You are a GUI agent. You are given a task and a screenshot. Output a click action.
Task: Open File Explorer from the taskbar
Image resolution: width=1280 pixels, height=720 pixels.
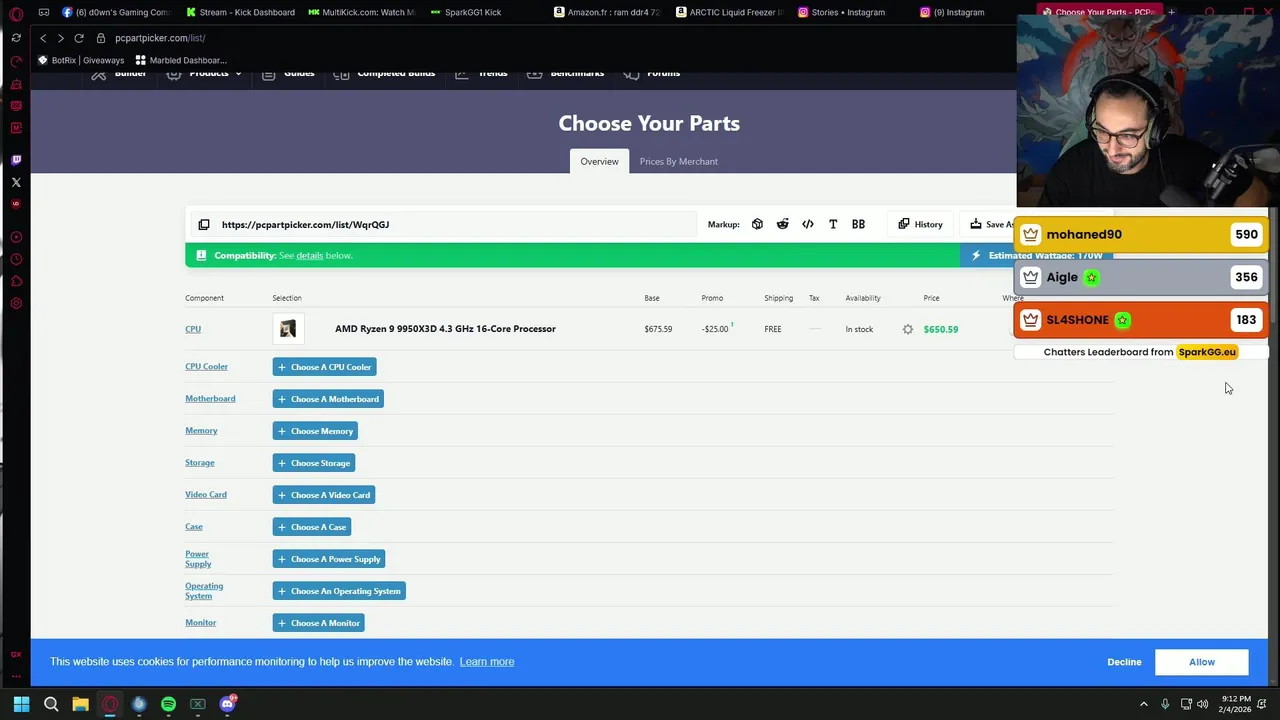(80, 704)
